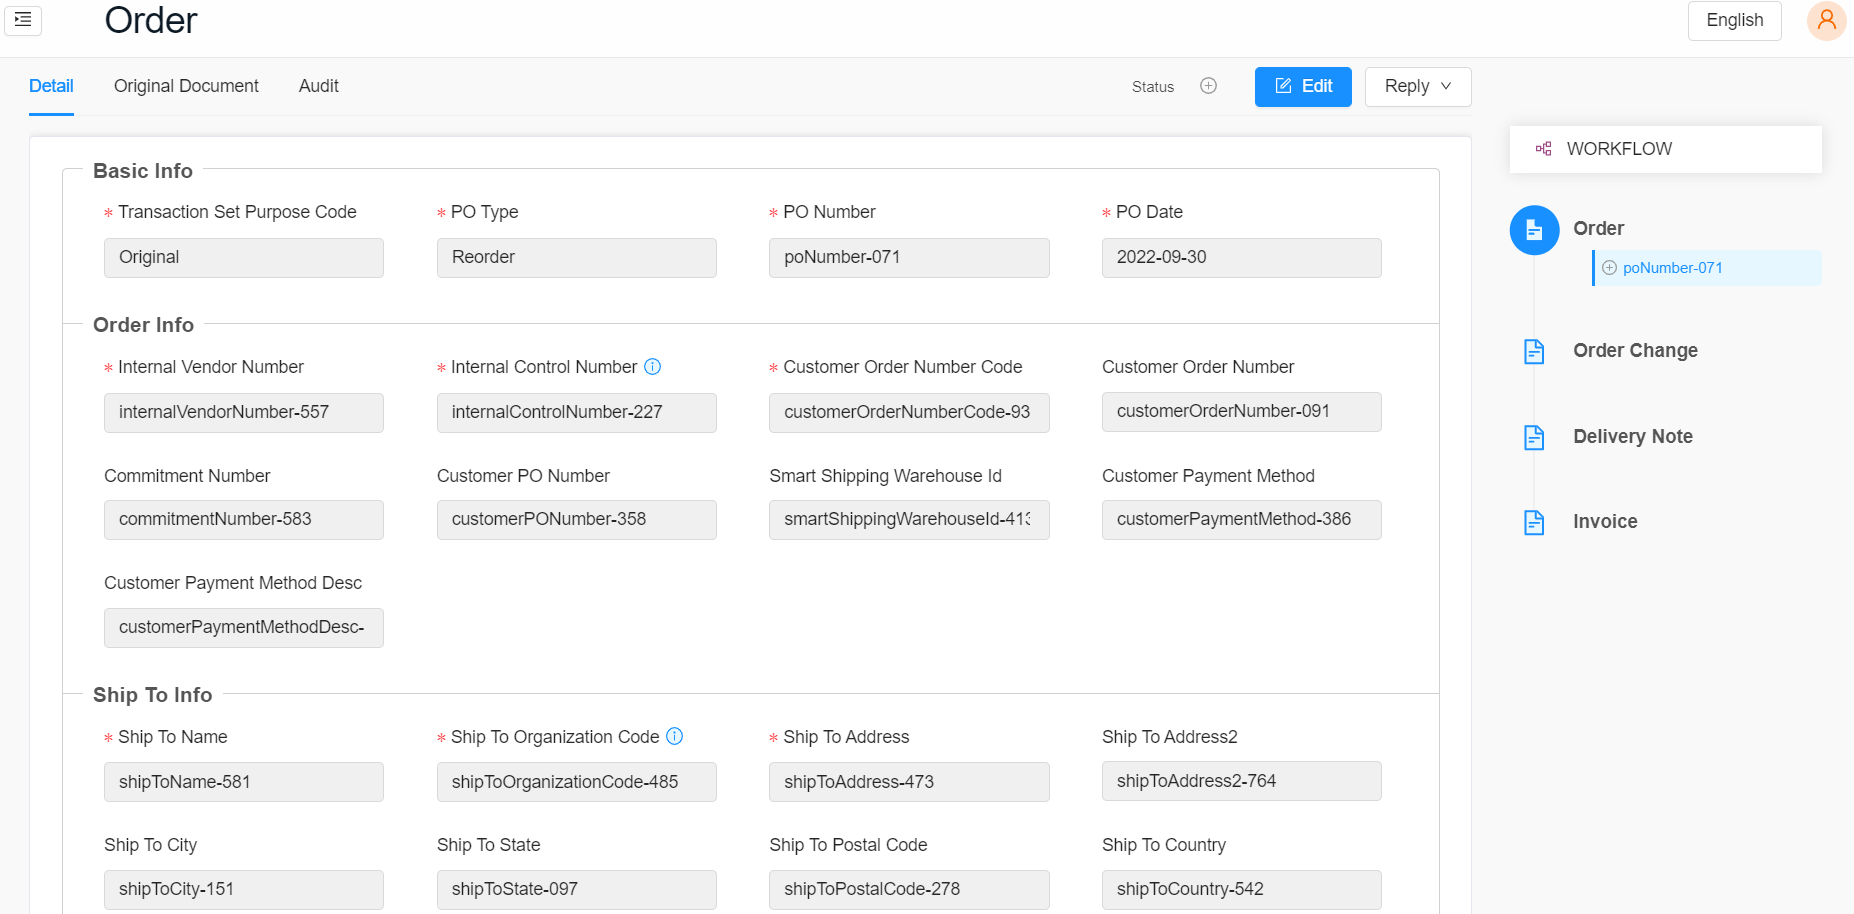Click the Customer Payment Method field
This screenshot has width=1854, height=914.
coord(1242,520)
